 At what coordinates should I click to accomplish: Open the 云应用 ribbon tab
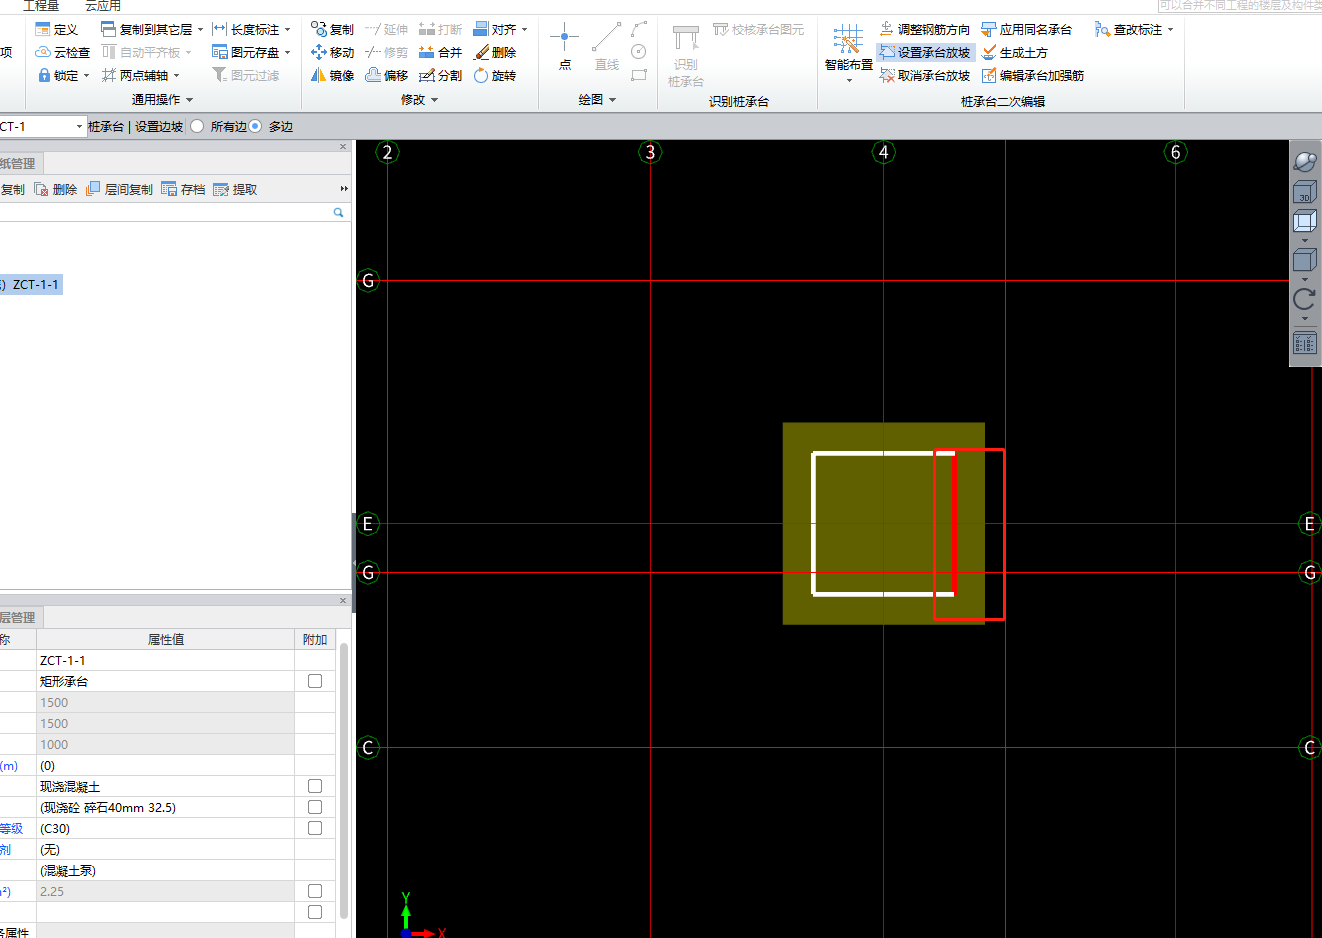tap(102, 6)
